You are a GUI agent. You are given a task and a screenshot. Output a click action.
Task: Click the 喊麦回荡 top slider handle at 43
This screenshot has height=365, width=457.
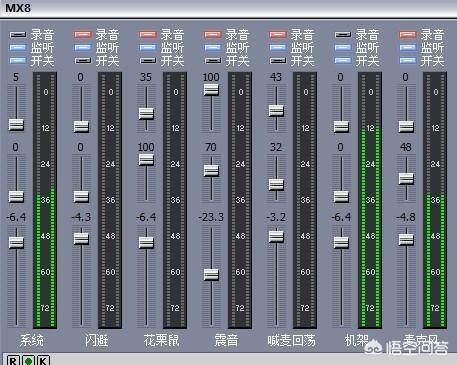(x=276, y=111)
